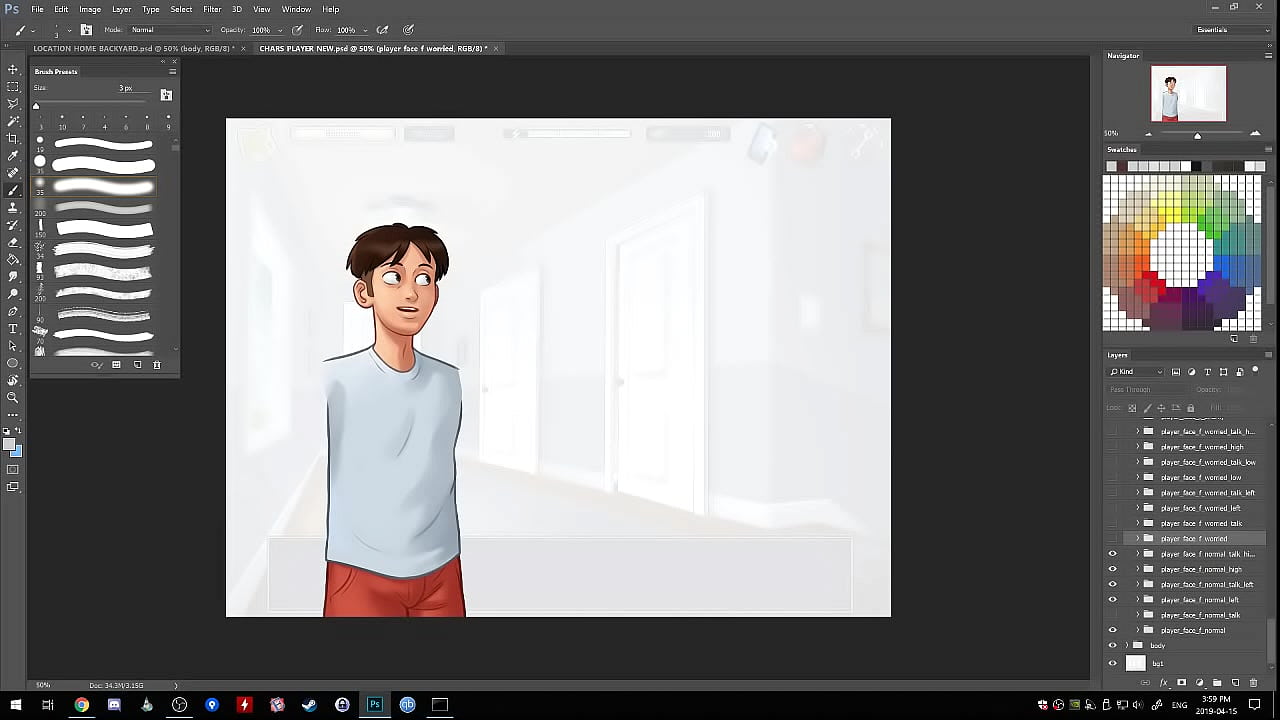Pick the Eyedropper tool
The image size is (1280, 720).
click(13, 155)
